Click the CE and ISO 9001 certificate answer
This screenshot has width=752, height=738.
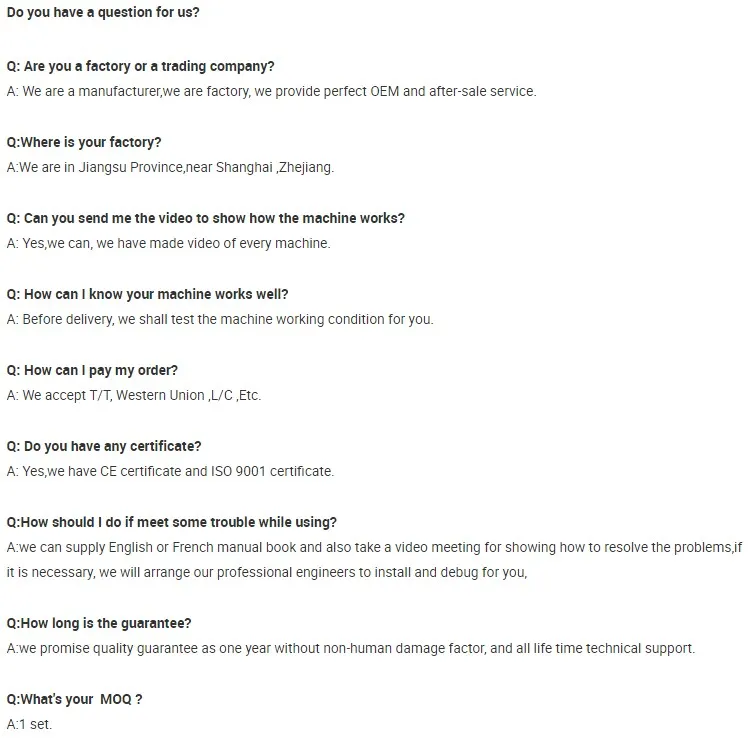point(170,471)
